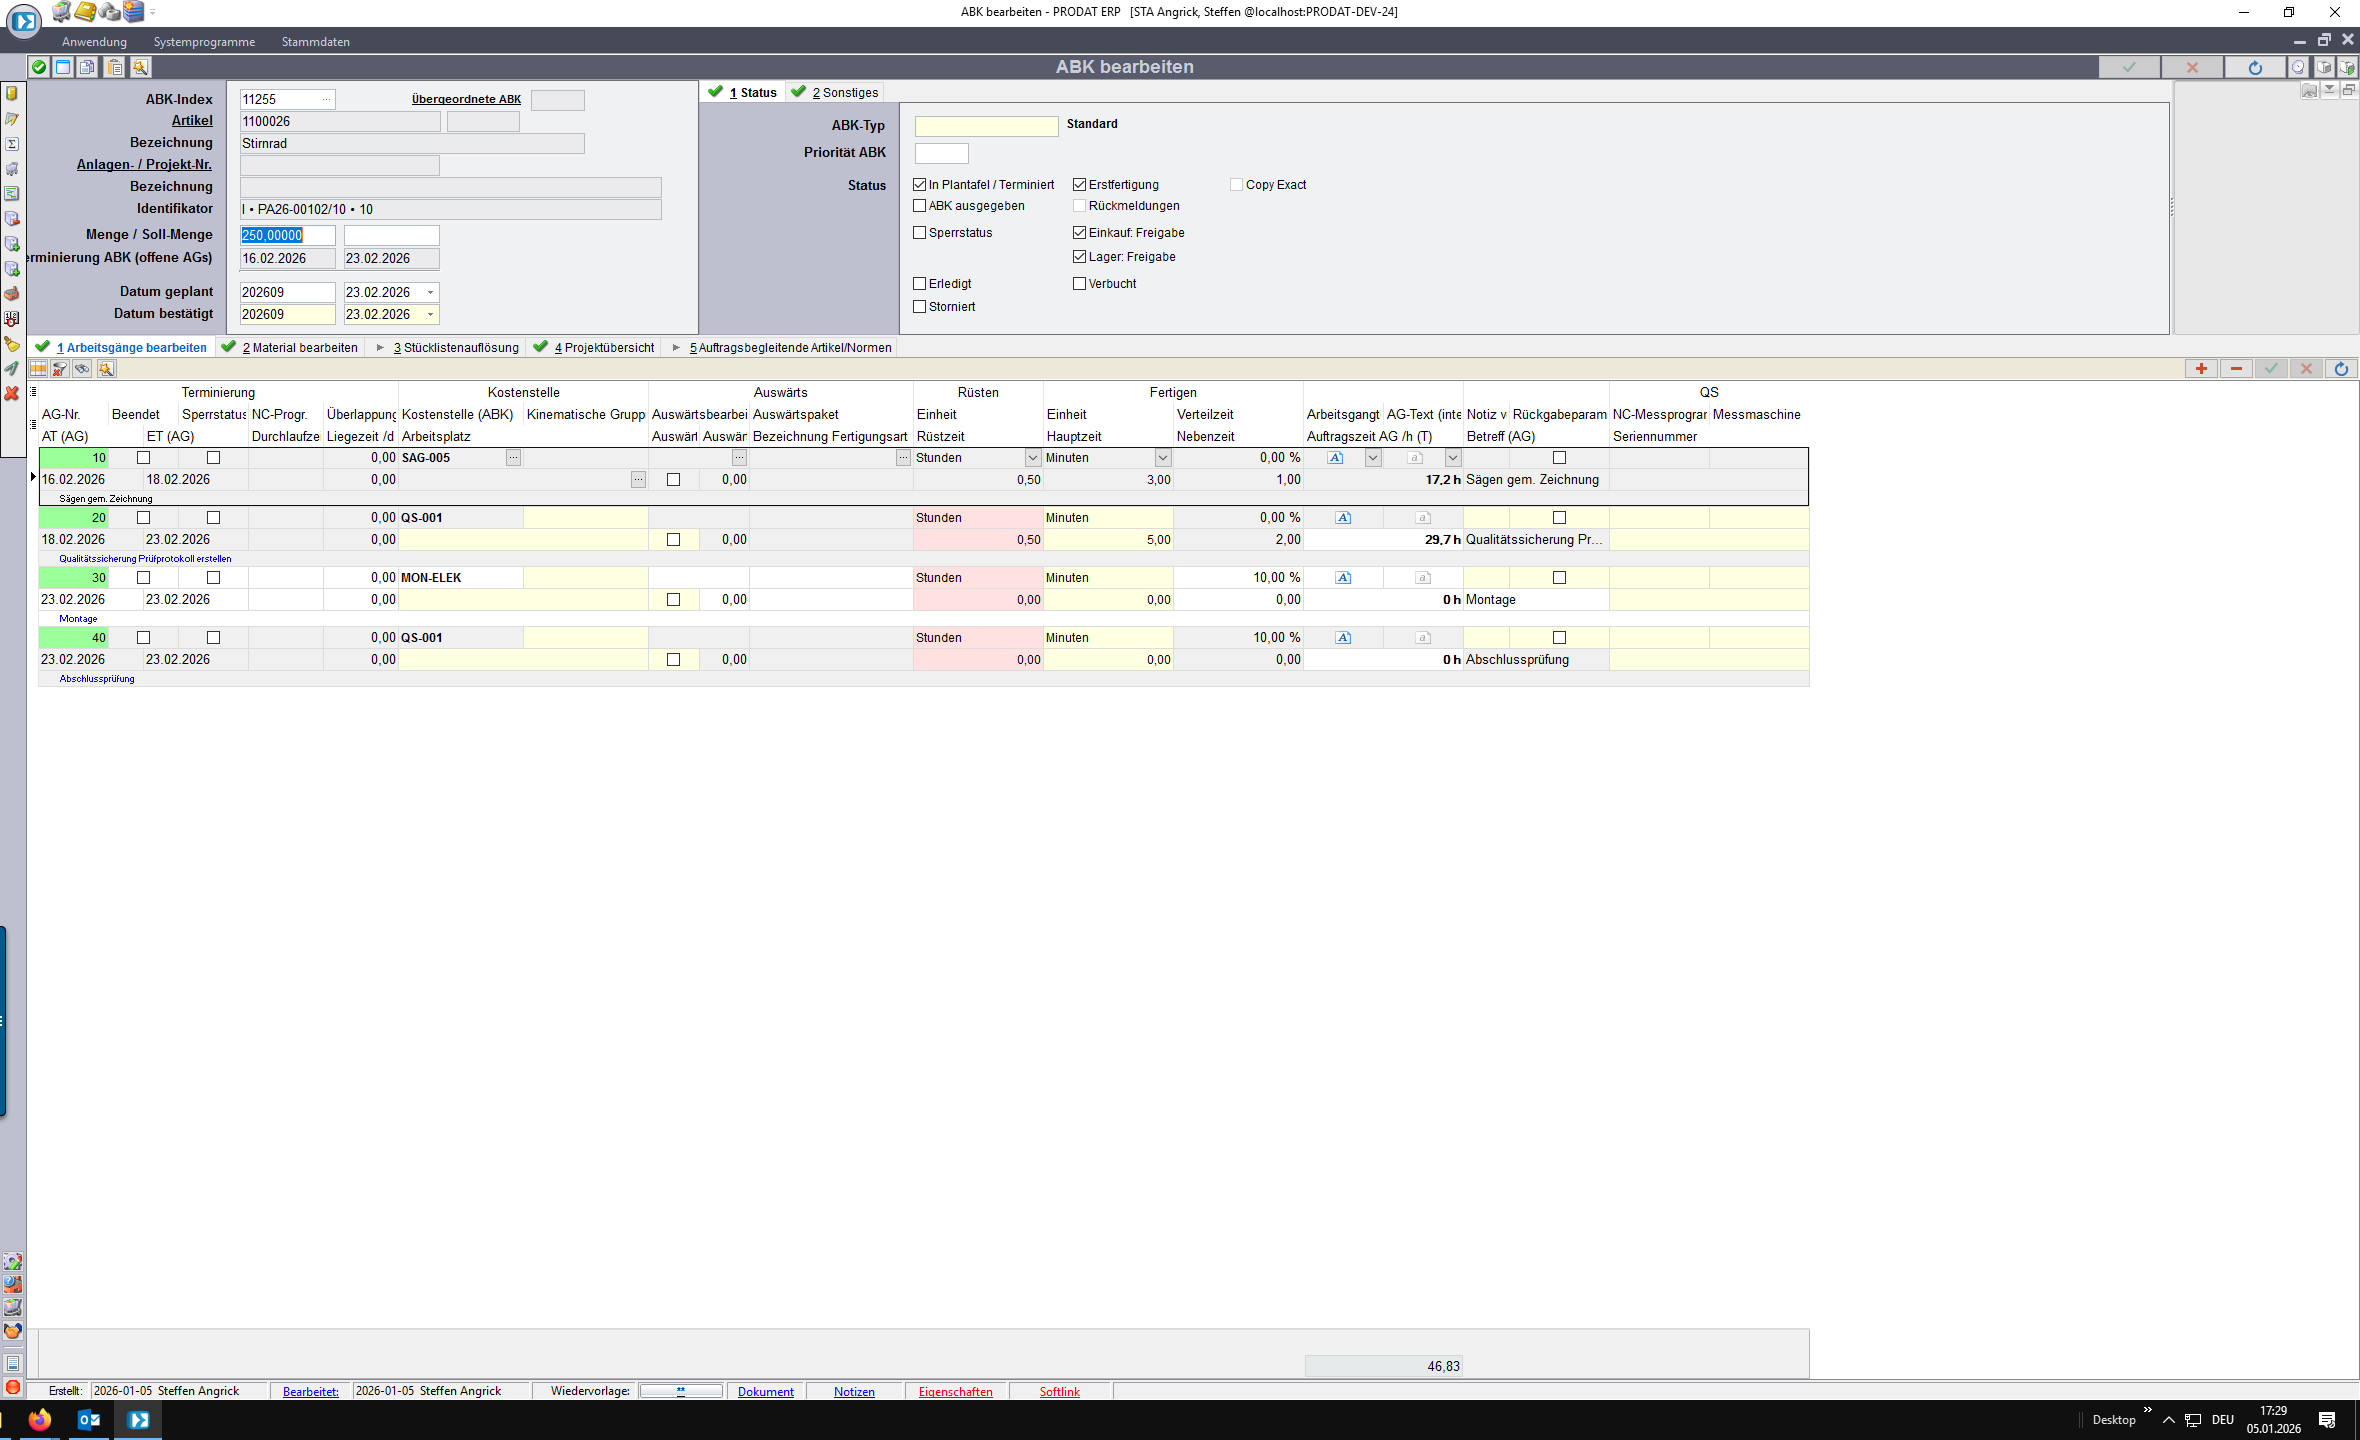Click the Dokument link in status bar
Screen dimensions: 2360x1440
click(x=765, y=1391)
